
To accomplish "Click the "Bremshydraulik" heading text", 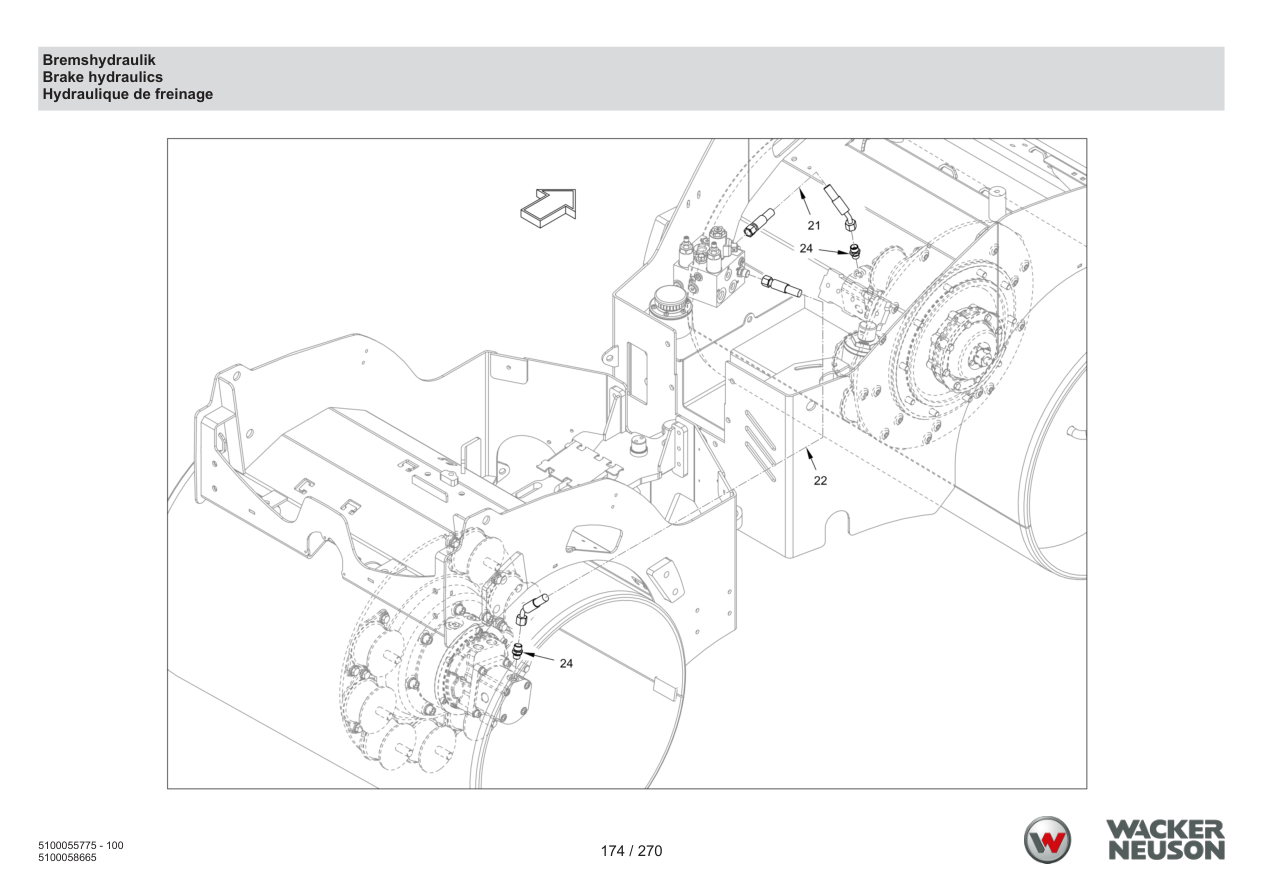I will coord(99,60).
